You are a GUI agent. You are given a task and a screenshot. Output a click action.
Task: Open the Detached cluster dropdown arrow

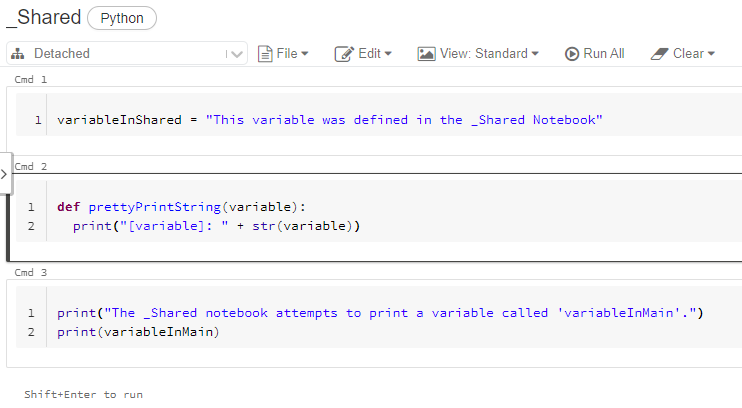237,54
